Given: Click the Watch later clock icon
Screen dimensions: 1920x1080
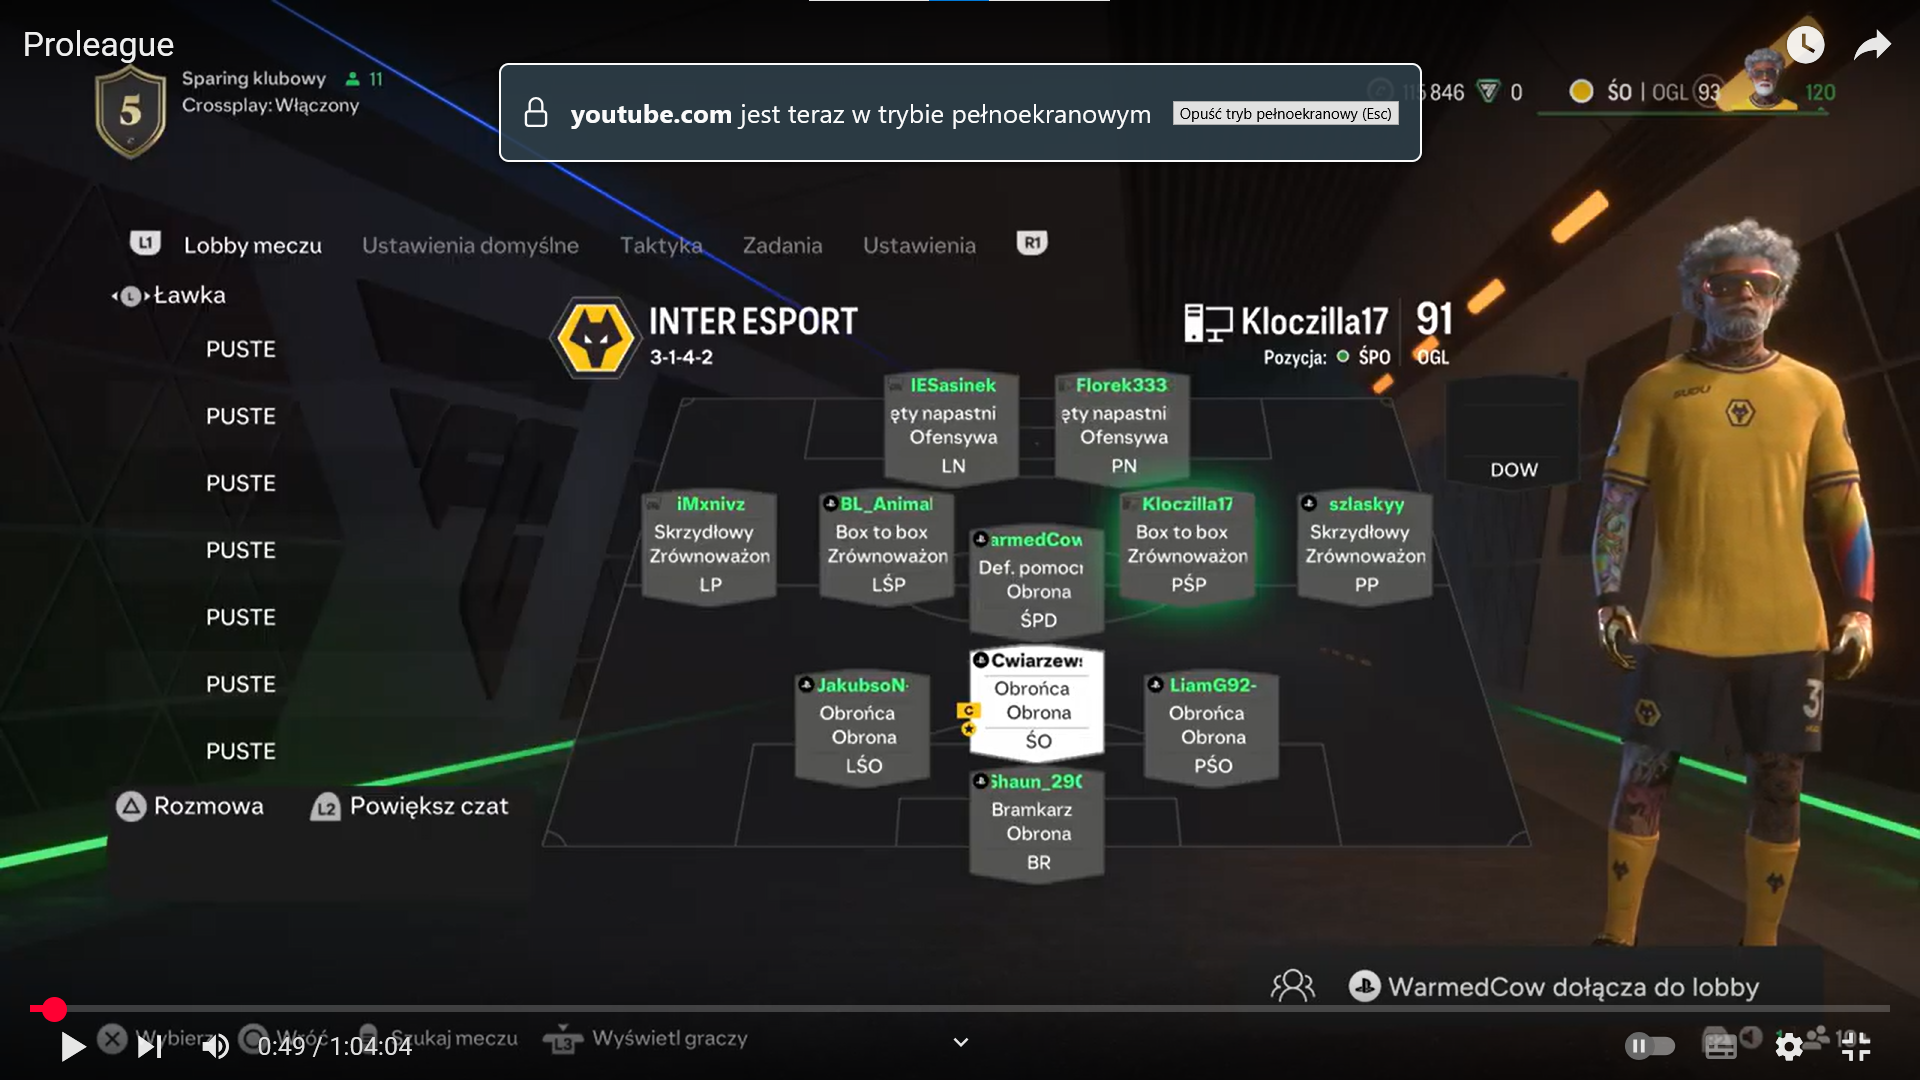Looking at the screenshot, I should tap(1805, 44).
